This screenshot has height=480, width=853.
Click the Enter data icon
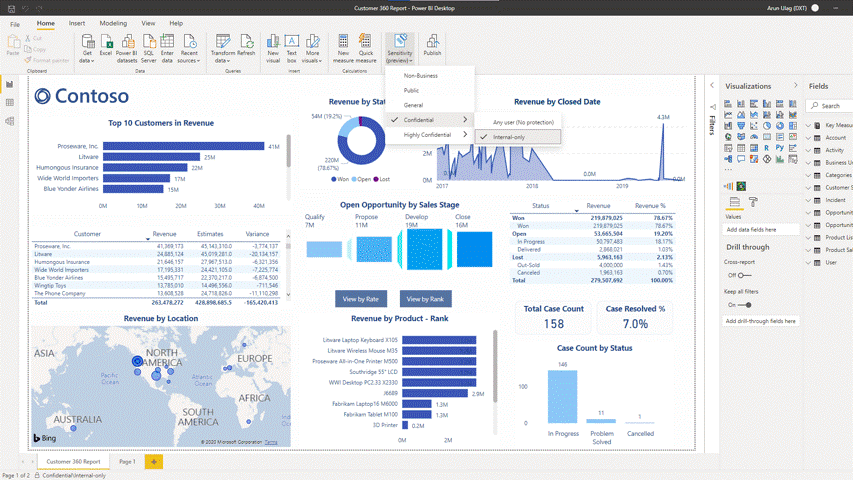tap(167, 48)
